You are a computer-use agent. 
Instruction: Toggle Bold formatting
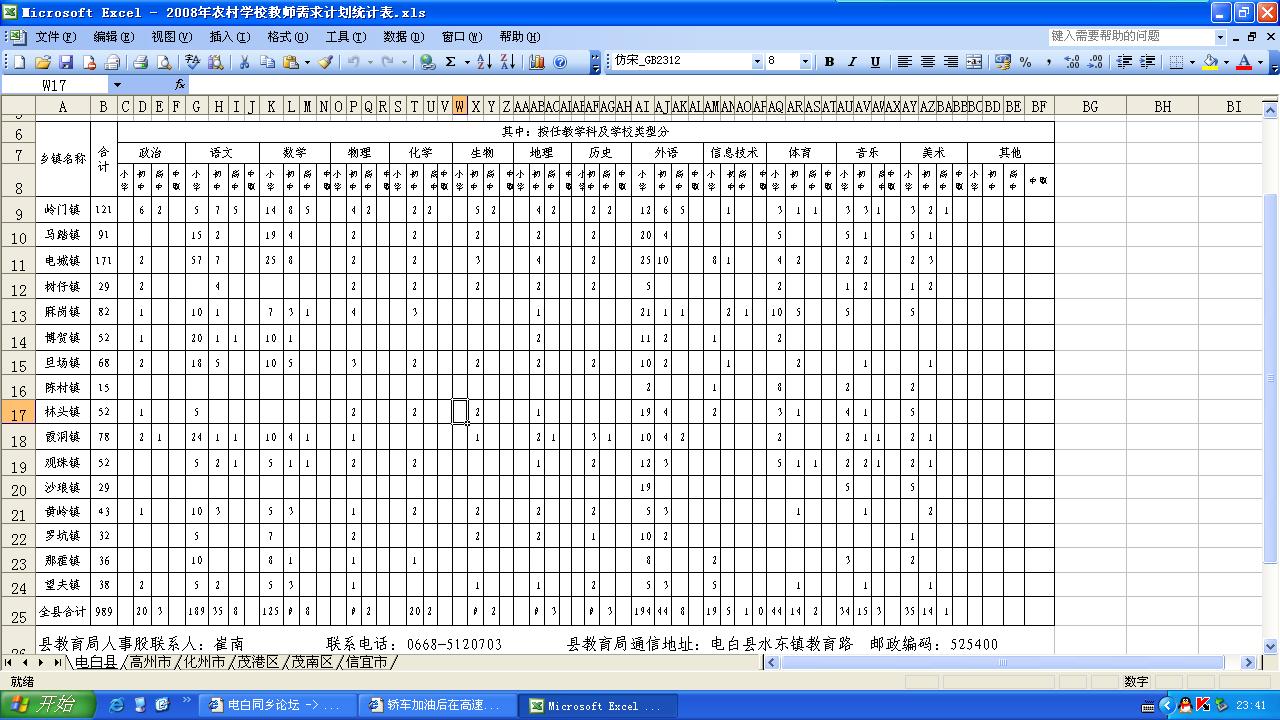click(829, 62)
